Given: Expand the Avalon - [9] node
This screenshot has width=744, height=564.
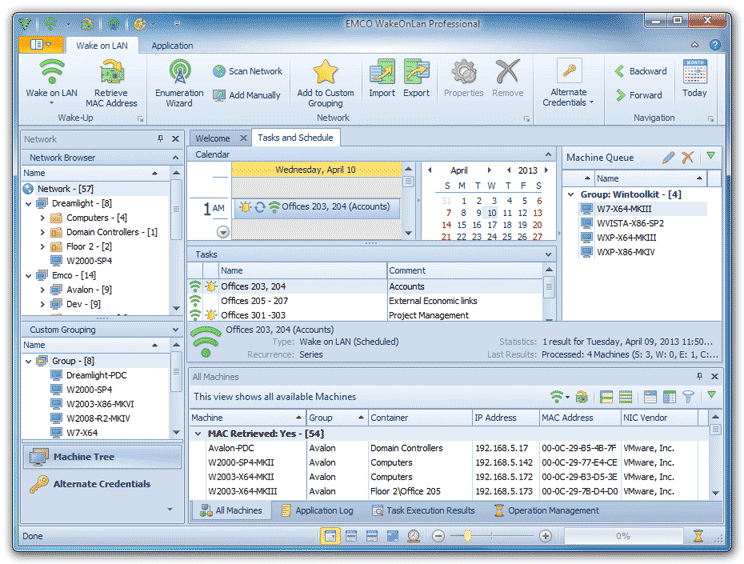Looking at the screenshot, I should pos(42,290).
